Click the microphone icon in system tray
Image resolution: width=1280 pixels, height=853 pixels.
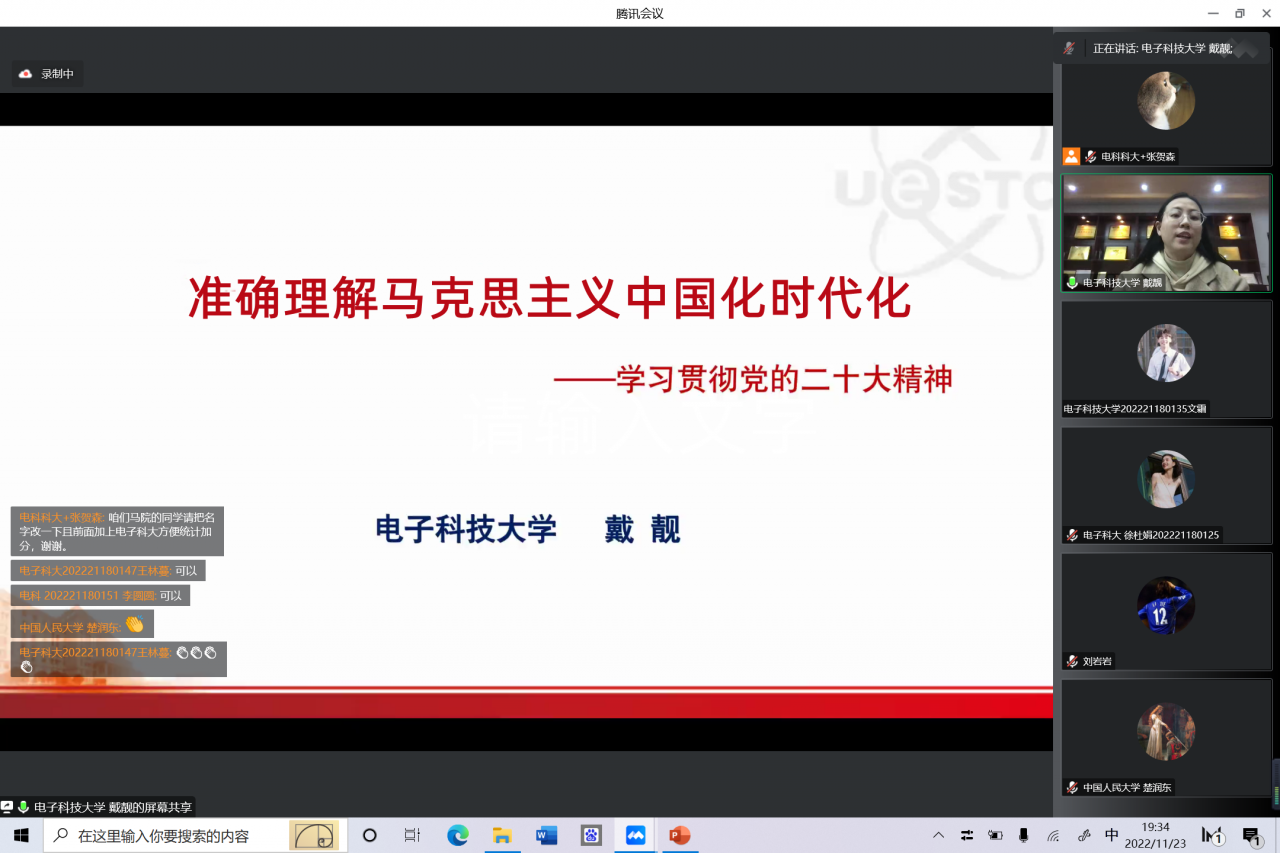click(x=1023, y=835)
